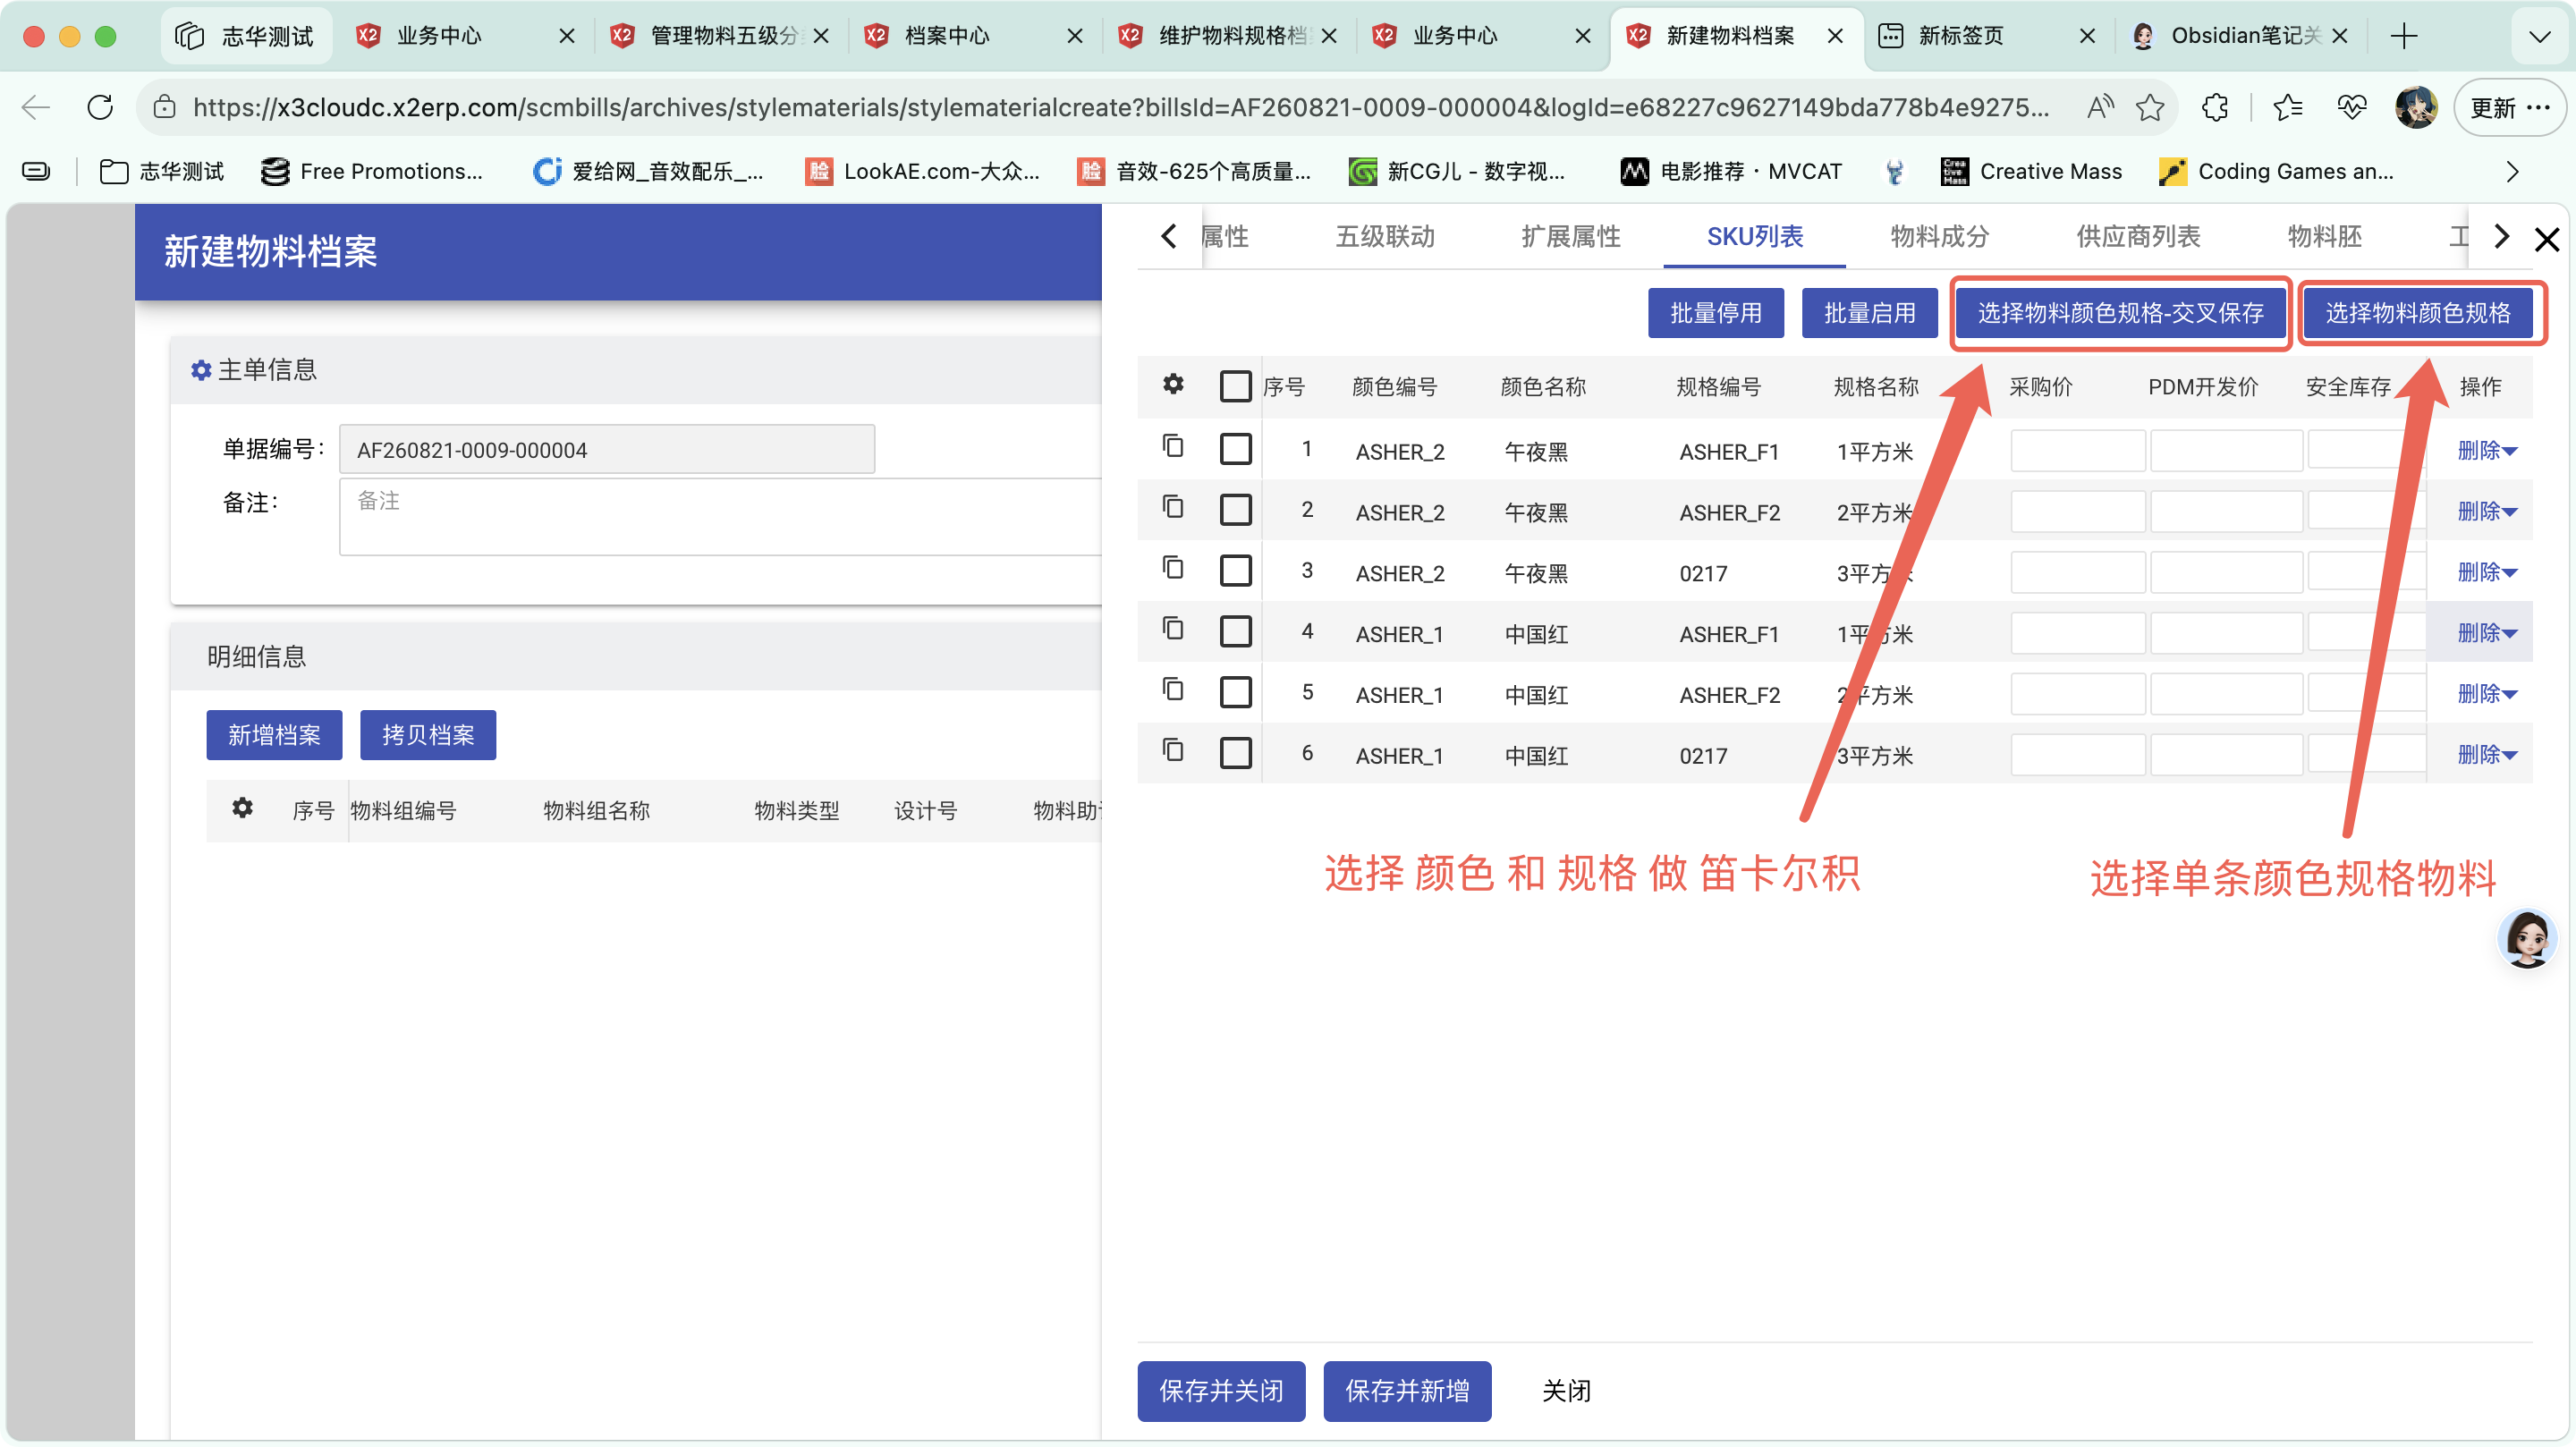Image resolution: width=2576 pixels, height=1447 pixels.
Task: Click the 批量停用 button
Action: [x=1716, y=313]
